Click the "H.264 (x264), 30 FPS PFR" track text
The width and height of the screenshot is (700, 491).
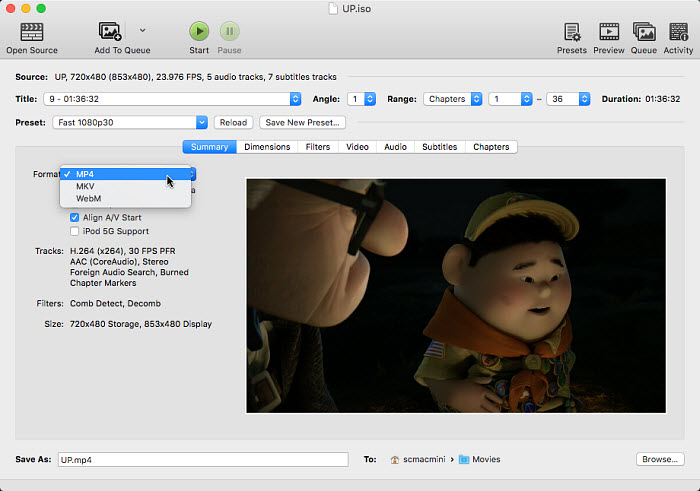pos(122,251)
